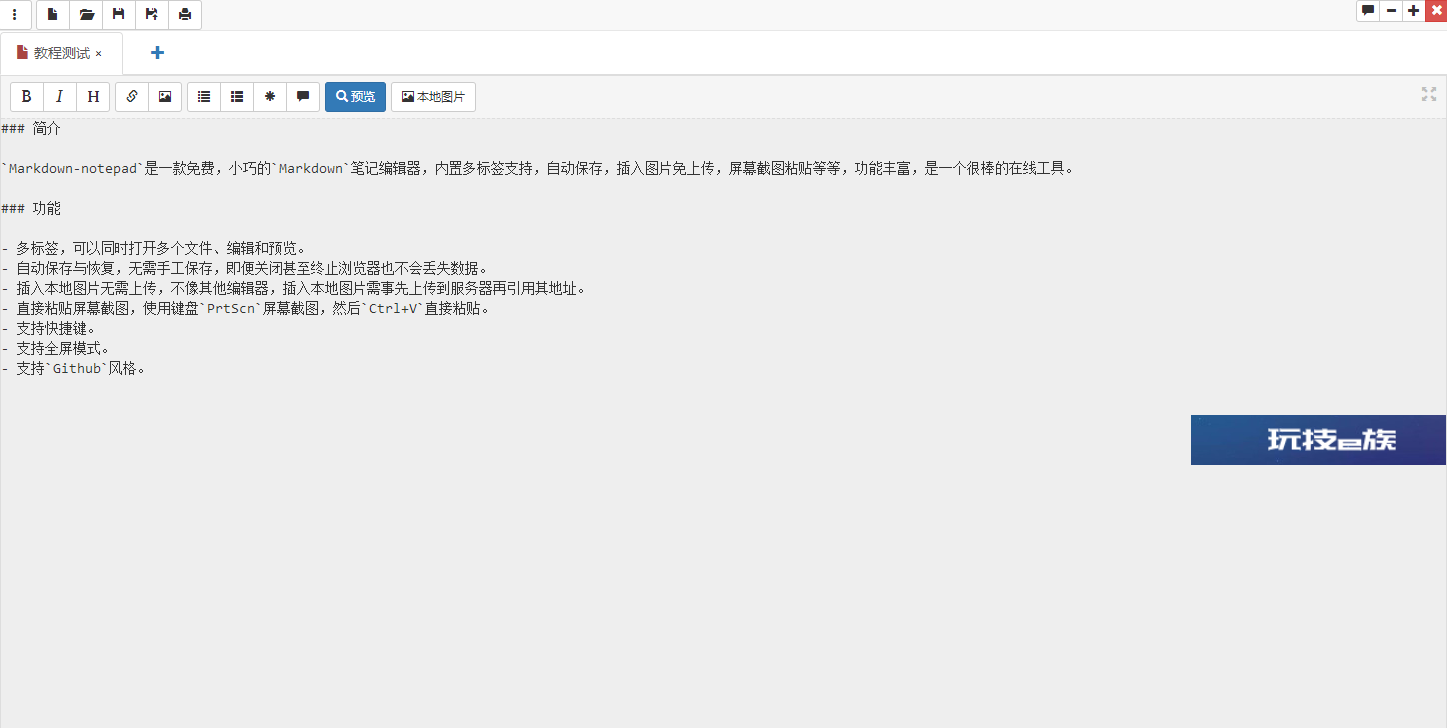Insert an image via the picture icon next to the link icon
1447x728 pixels.
point(165,97)
